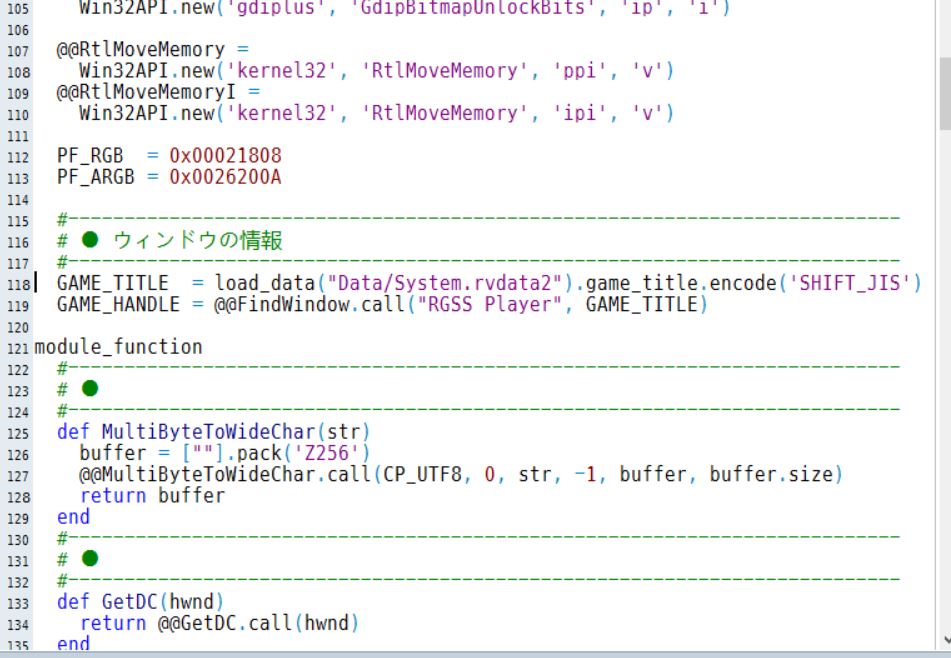Viewport: 951px width, 658px height.
Task: Click line number 125 in the gutter
Action: coord(18,433)
